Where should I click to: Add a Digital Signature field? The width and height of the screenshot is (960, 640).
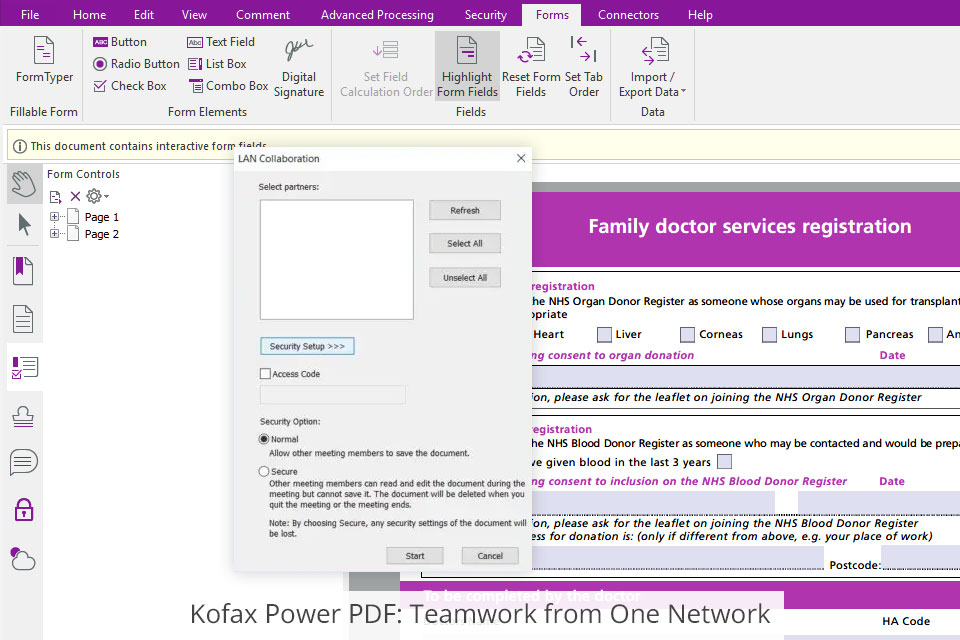coord(299,67)
